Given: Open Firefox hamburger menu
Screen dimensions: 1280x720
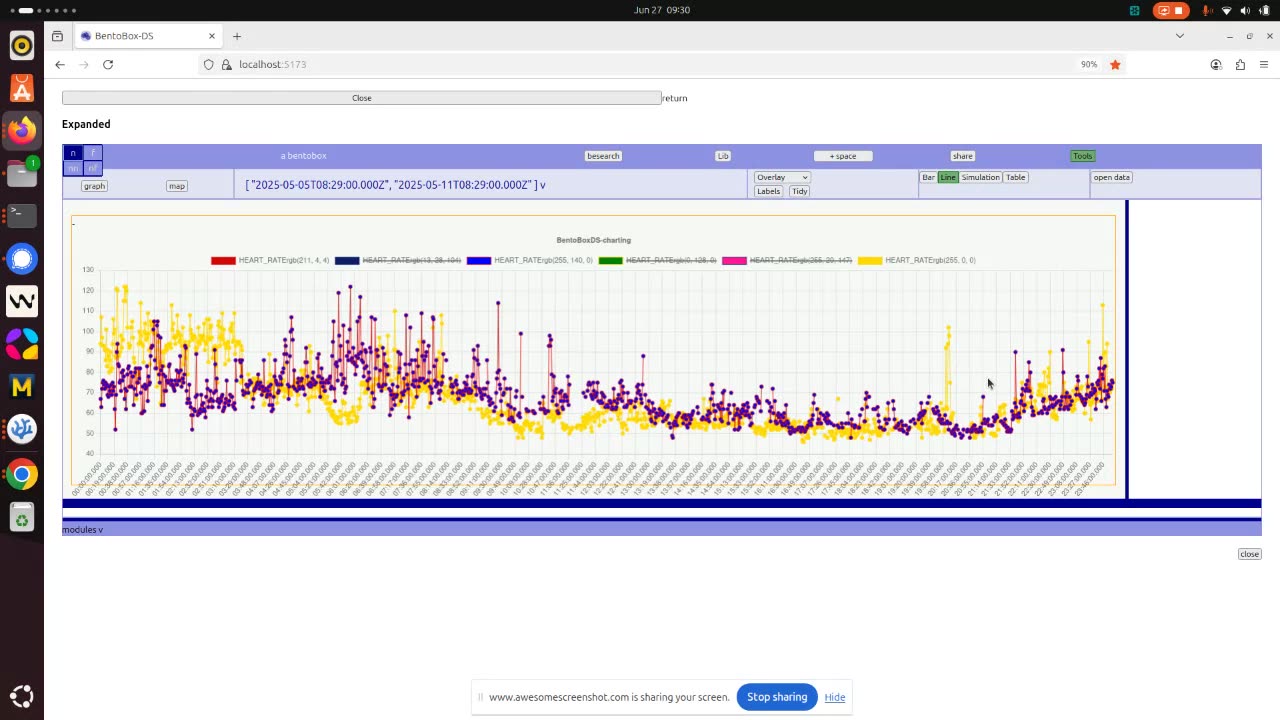Looking at the screenshot, I should pyautogui.click(x=1264, y=64).
